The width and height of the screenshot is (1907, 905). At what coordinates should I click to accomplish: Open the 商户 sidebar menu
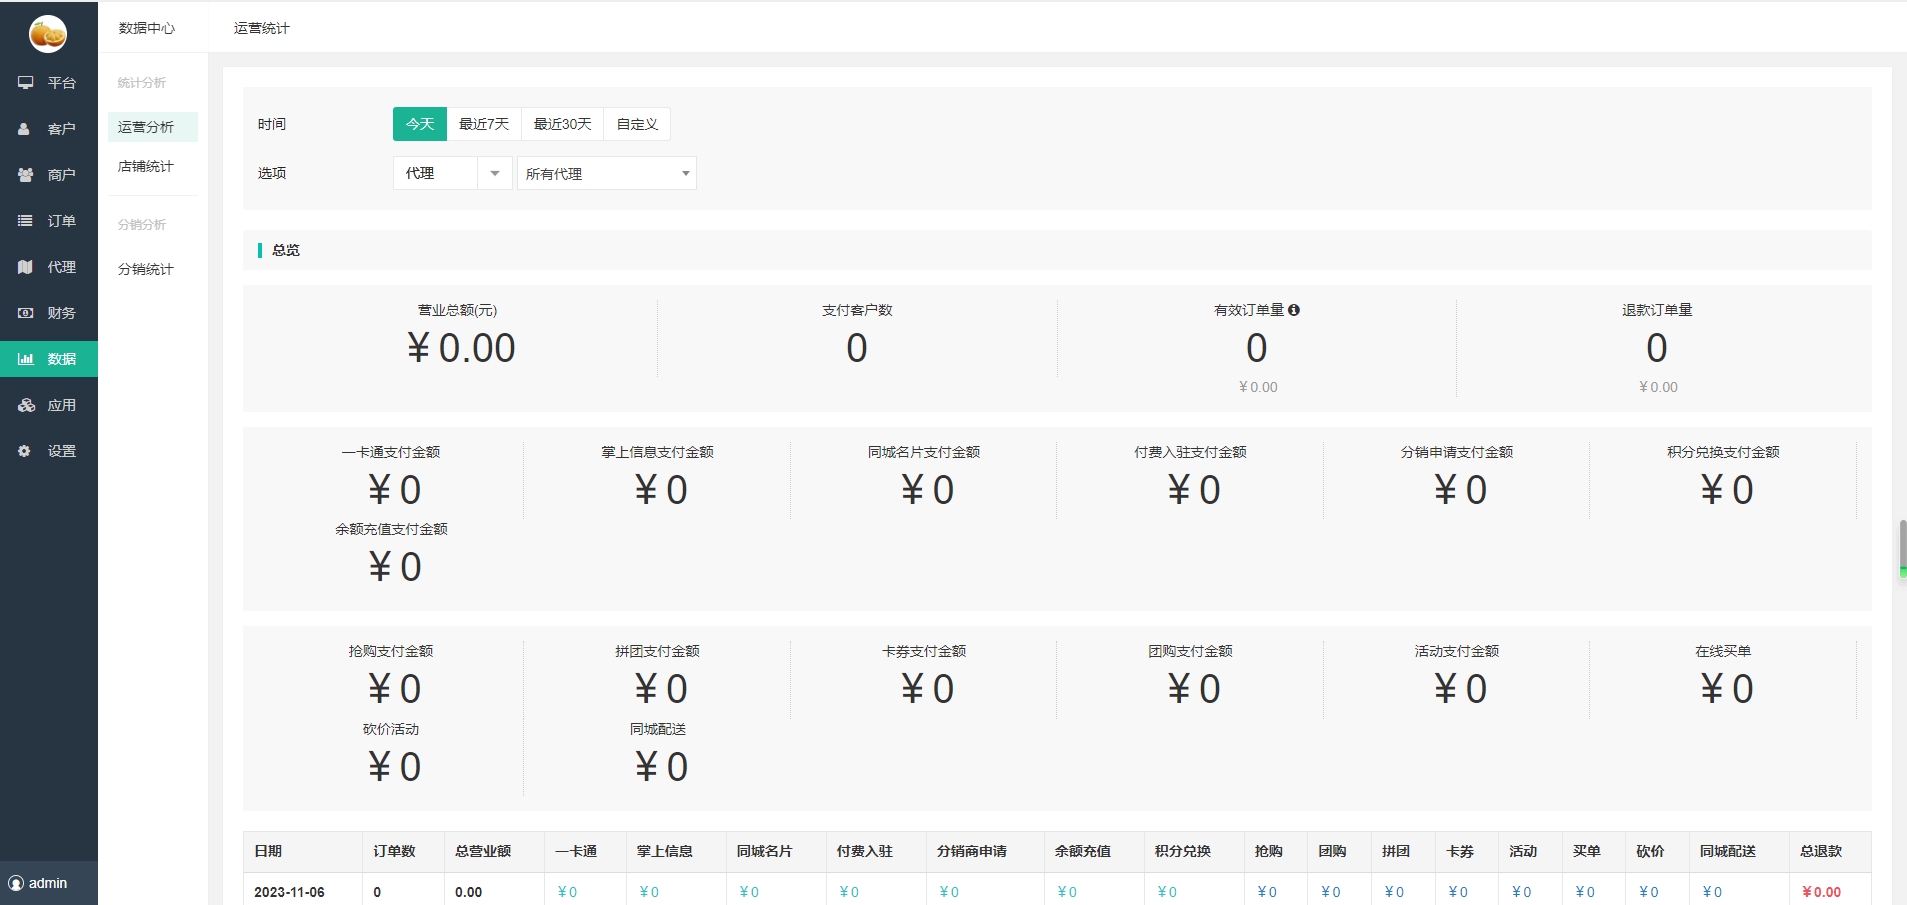click(49, 175)
